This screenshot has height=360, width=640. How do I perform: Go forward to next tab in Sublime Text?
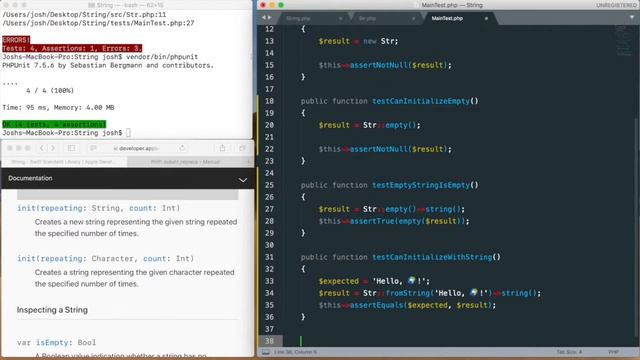269,18
